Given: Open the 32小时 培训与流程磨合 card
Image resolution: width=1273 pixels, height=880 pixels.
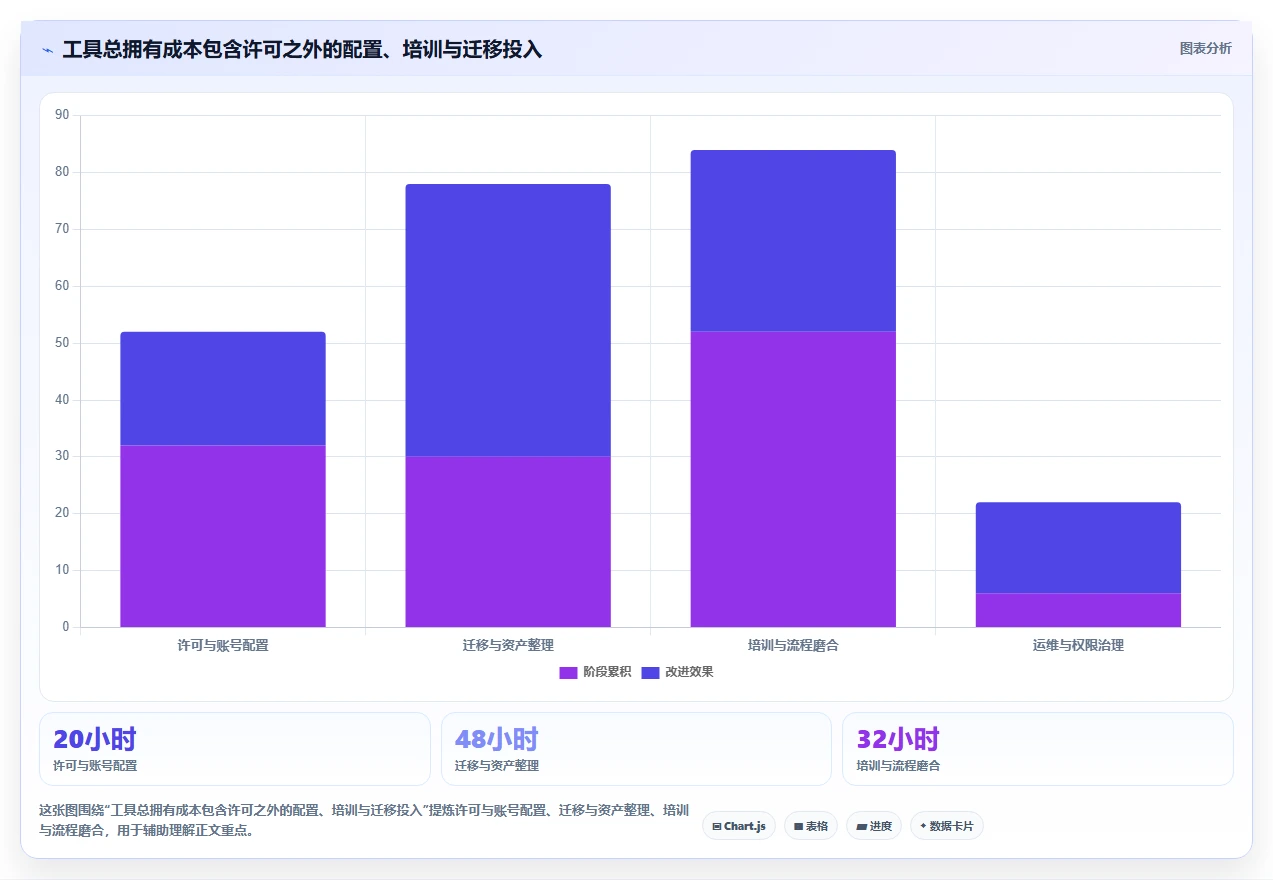Looking at the screenshot, I should tap(1038, 749).
